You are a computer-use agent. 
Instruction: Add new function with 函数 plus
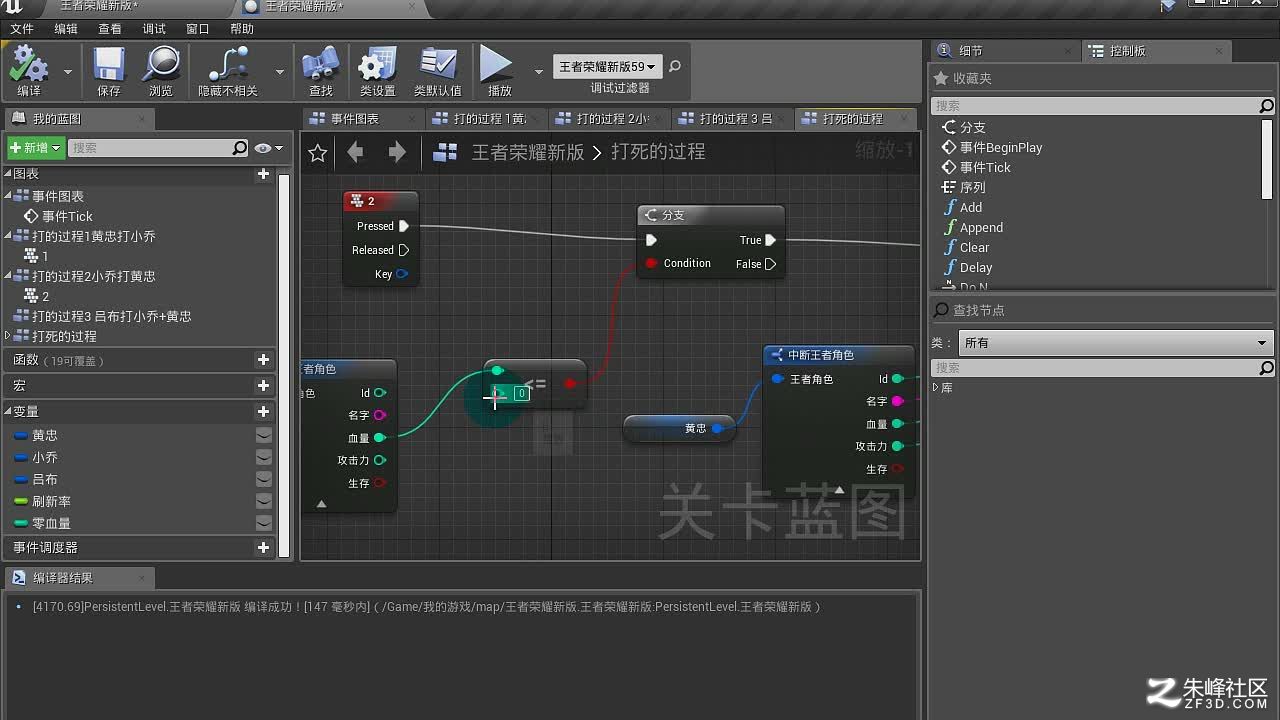(264, 360)
